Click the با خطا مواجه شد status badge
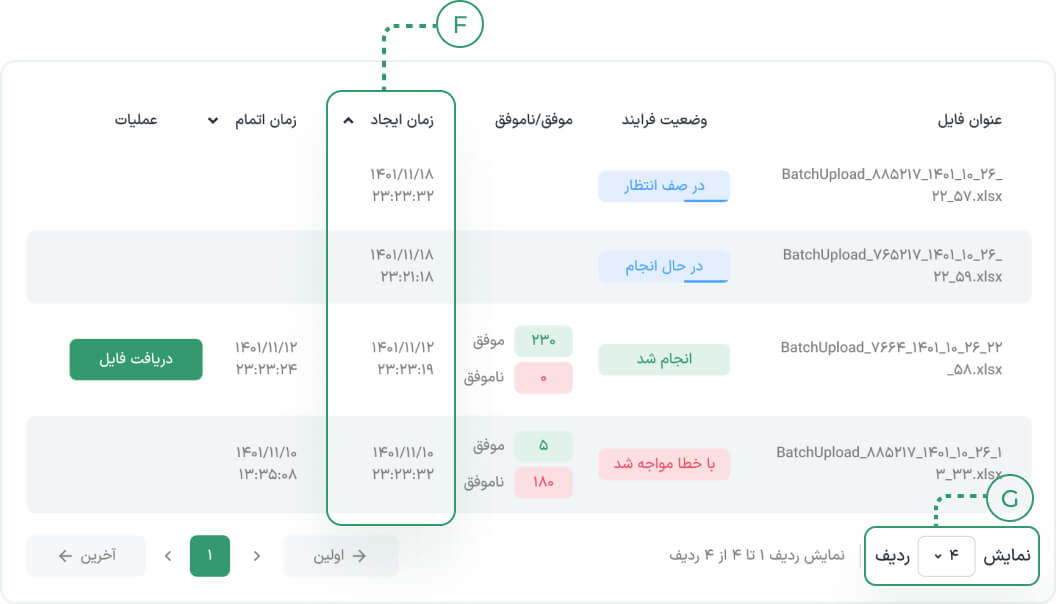This screenshot has width=1056, height=604. pyautogui.click(x=664, y=464)
